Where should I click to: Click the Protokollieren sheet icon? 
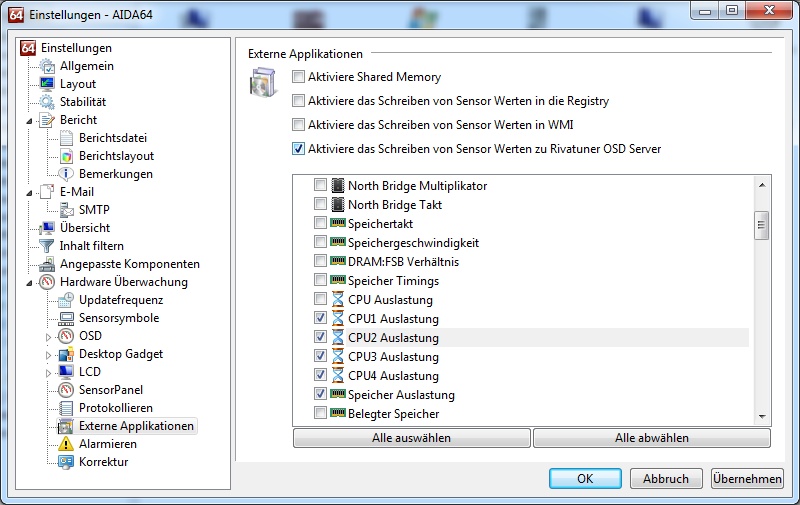(x=66, y=408)
